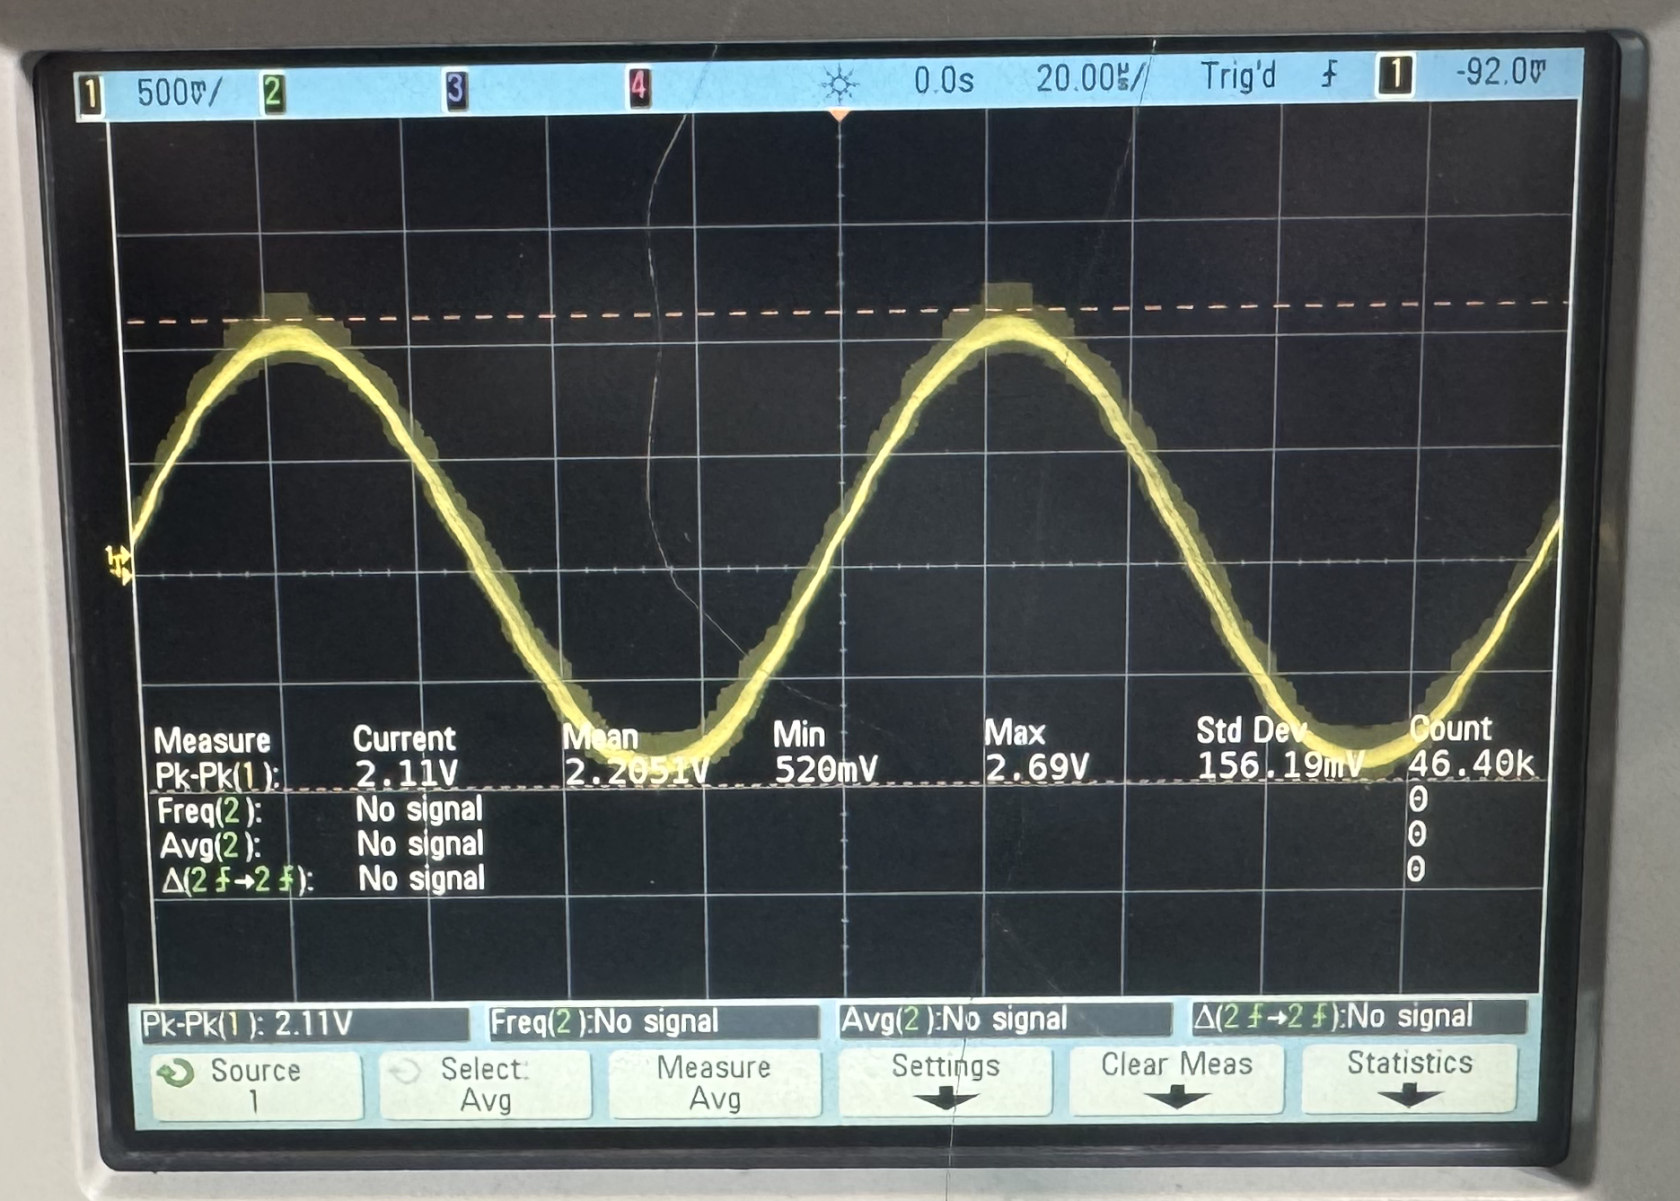Click the Min value 520mV

[x=826, y=769]
